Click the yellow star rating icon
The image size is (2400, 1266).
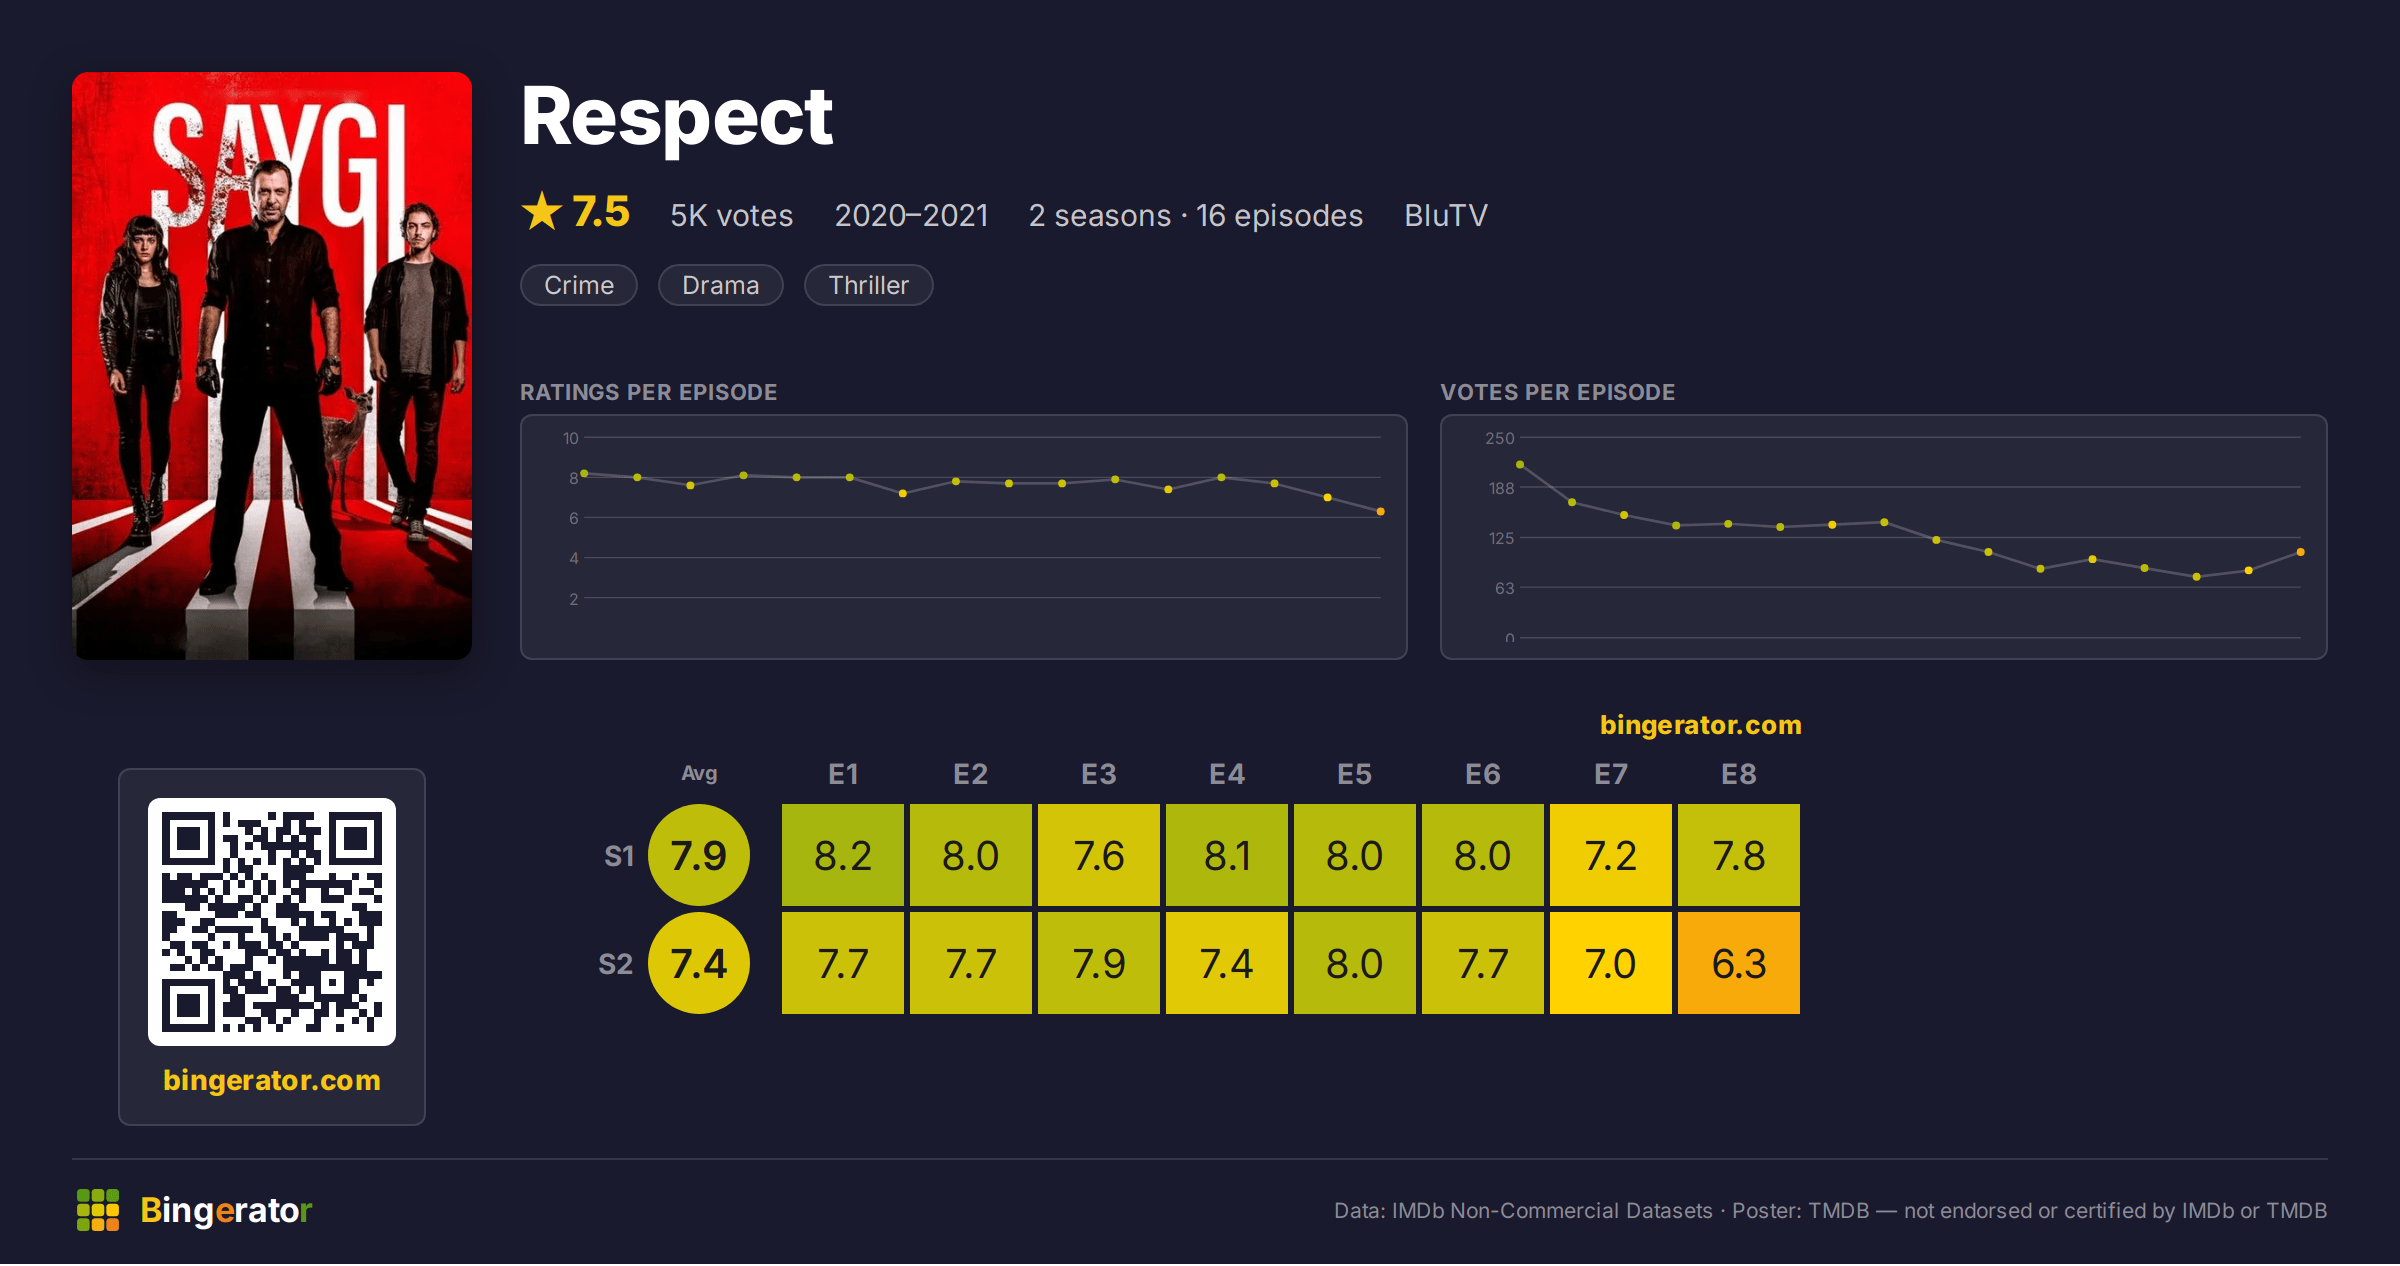point(542,212)
